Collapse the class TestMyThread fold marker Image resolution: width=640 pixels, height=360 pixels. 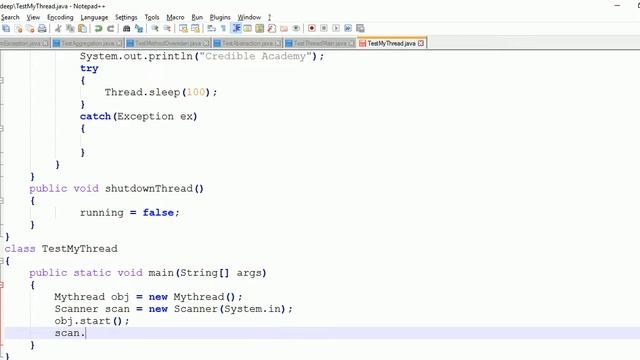(x=2, y=260)
